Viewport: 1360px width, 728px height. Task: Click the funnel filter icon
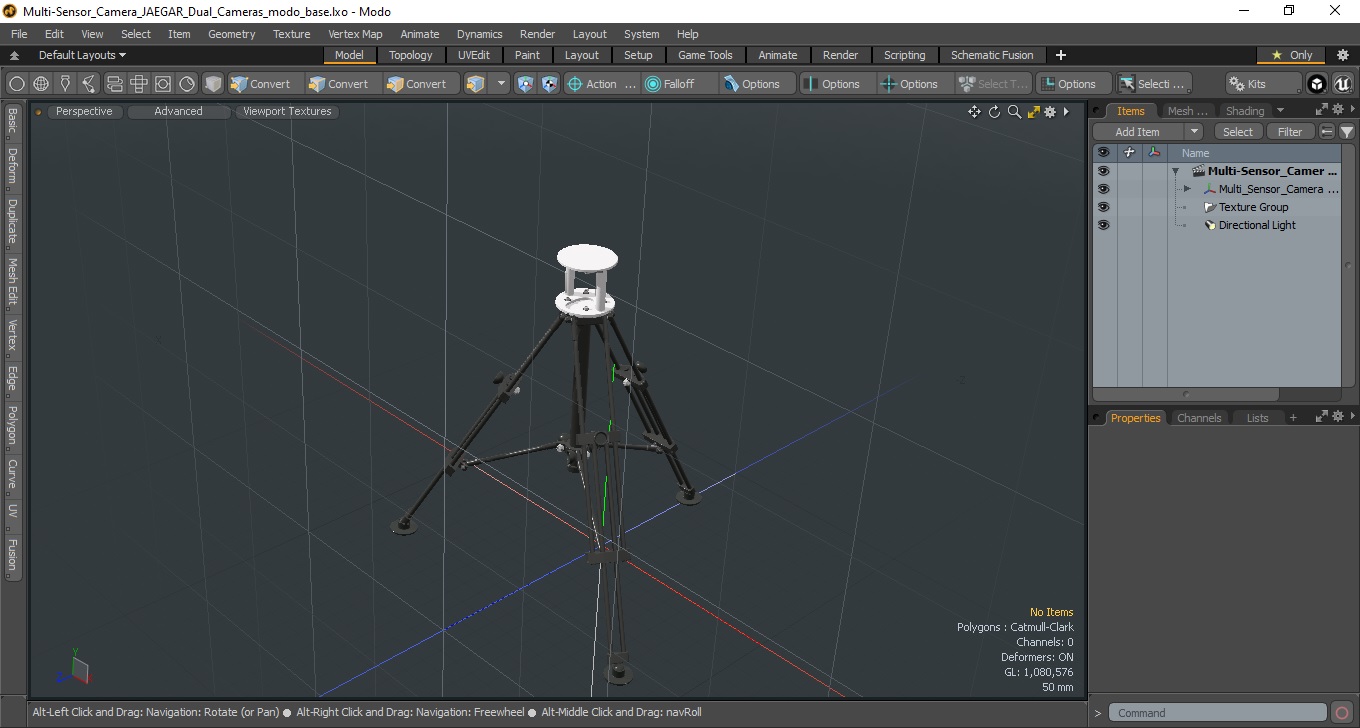pos(1347,132)
